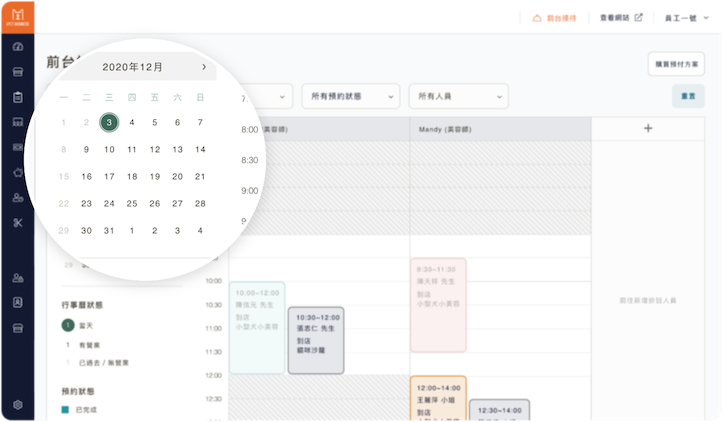723x422 pixels.
Task: Click the external link icon beside 查看網站
Action: (x=639, y=18)
